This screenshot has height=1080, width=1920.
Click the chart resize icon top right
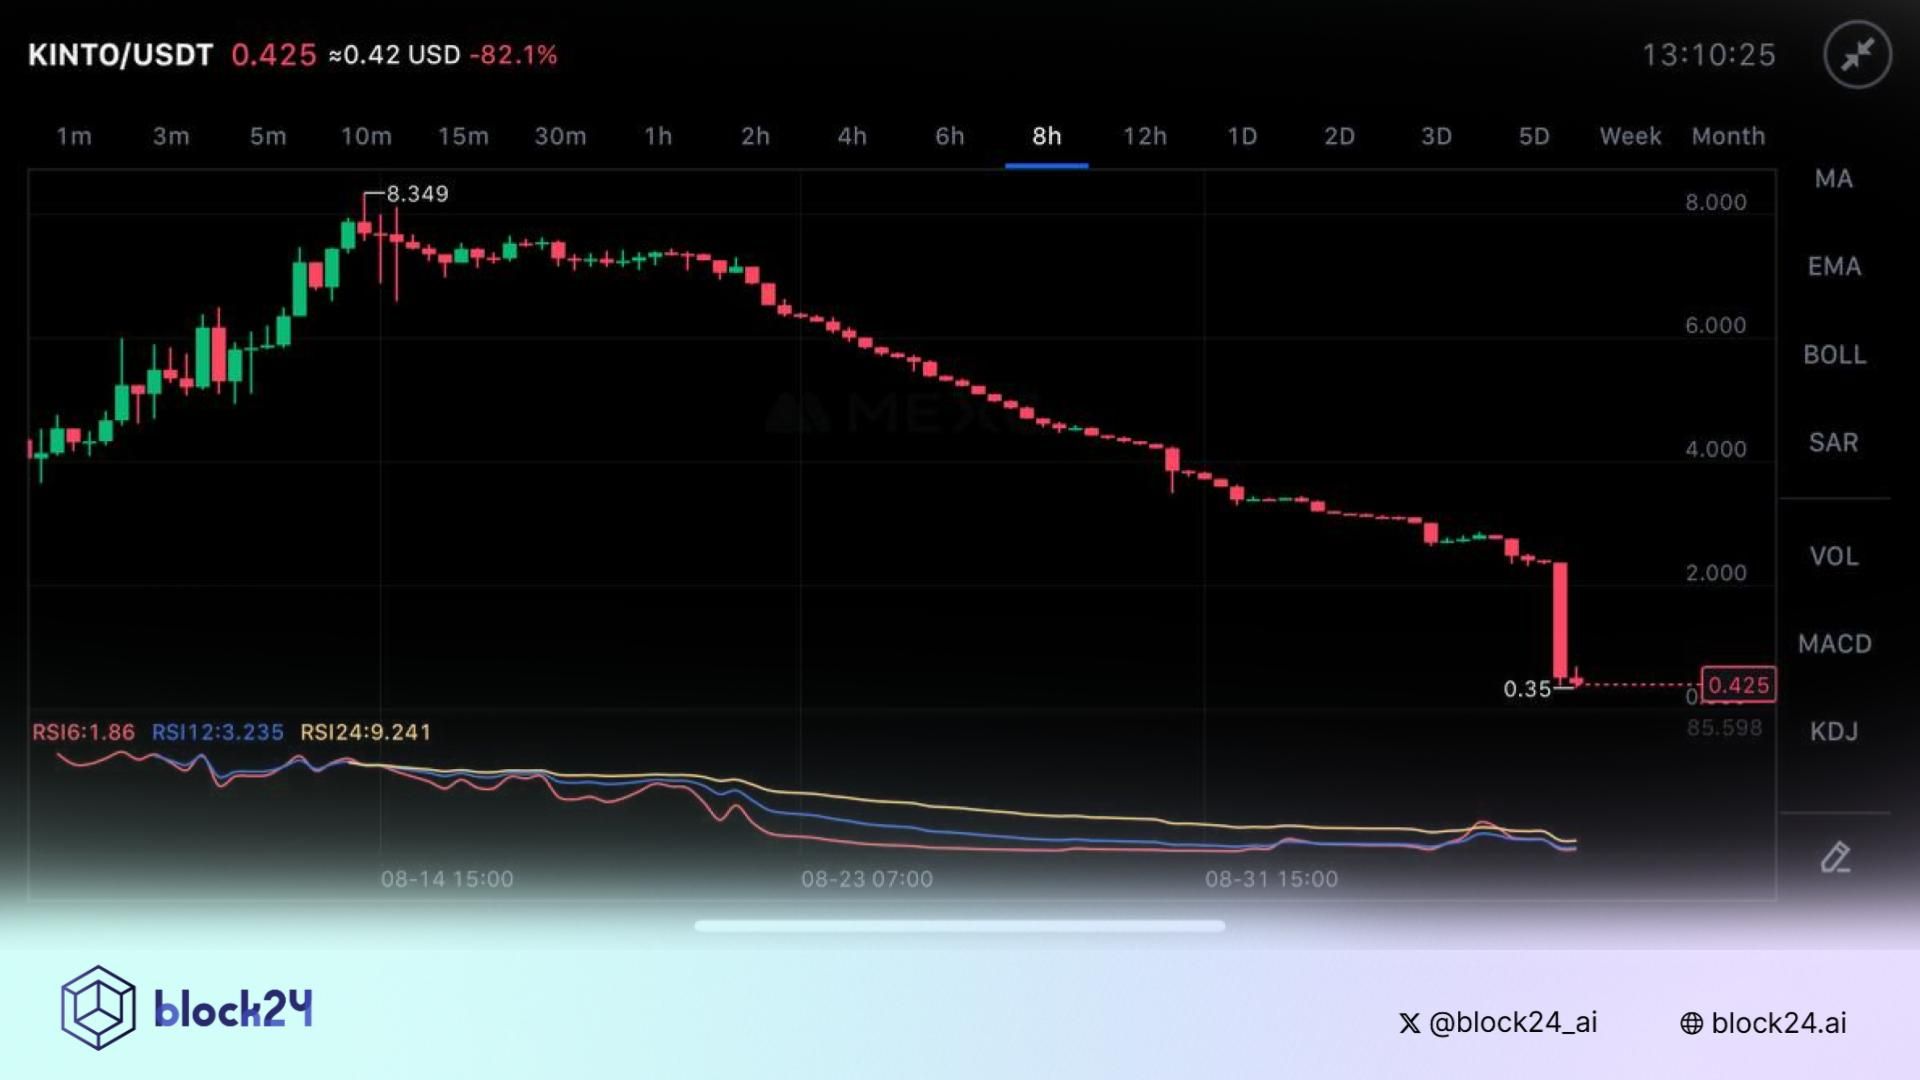(x=1860, y=55)
